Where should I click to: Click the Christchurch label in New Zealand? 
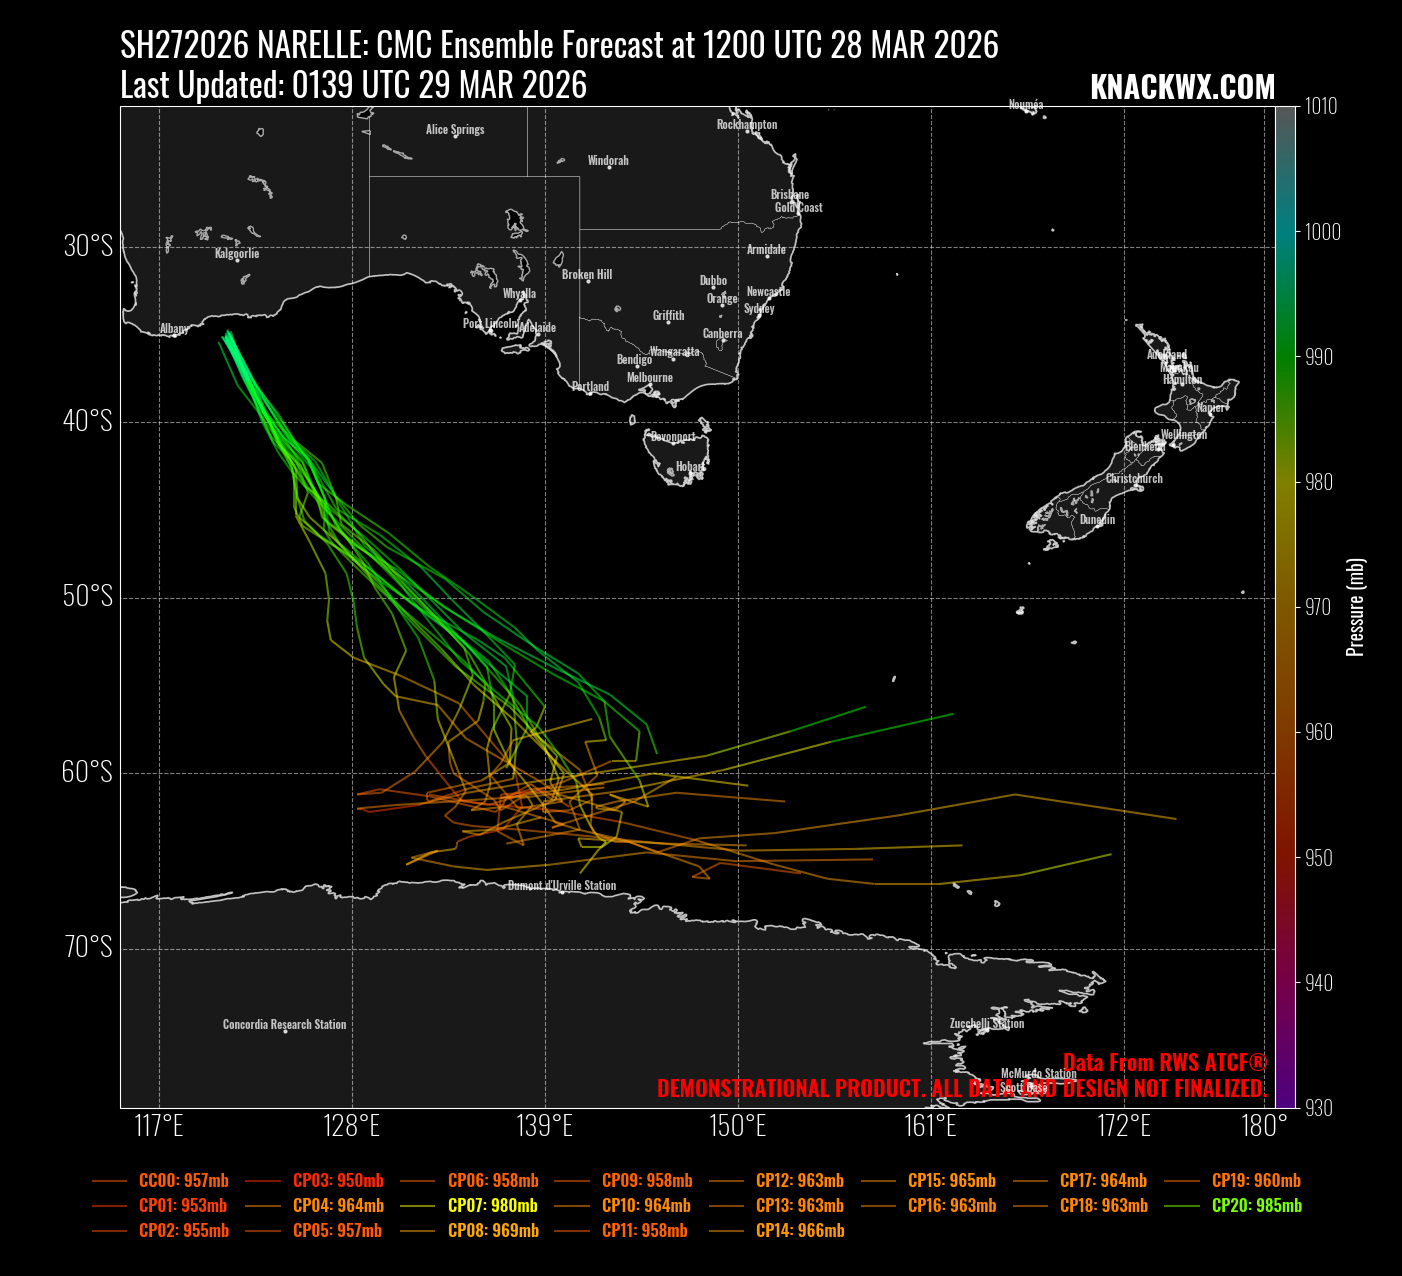click(1134, 479)
